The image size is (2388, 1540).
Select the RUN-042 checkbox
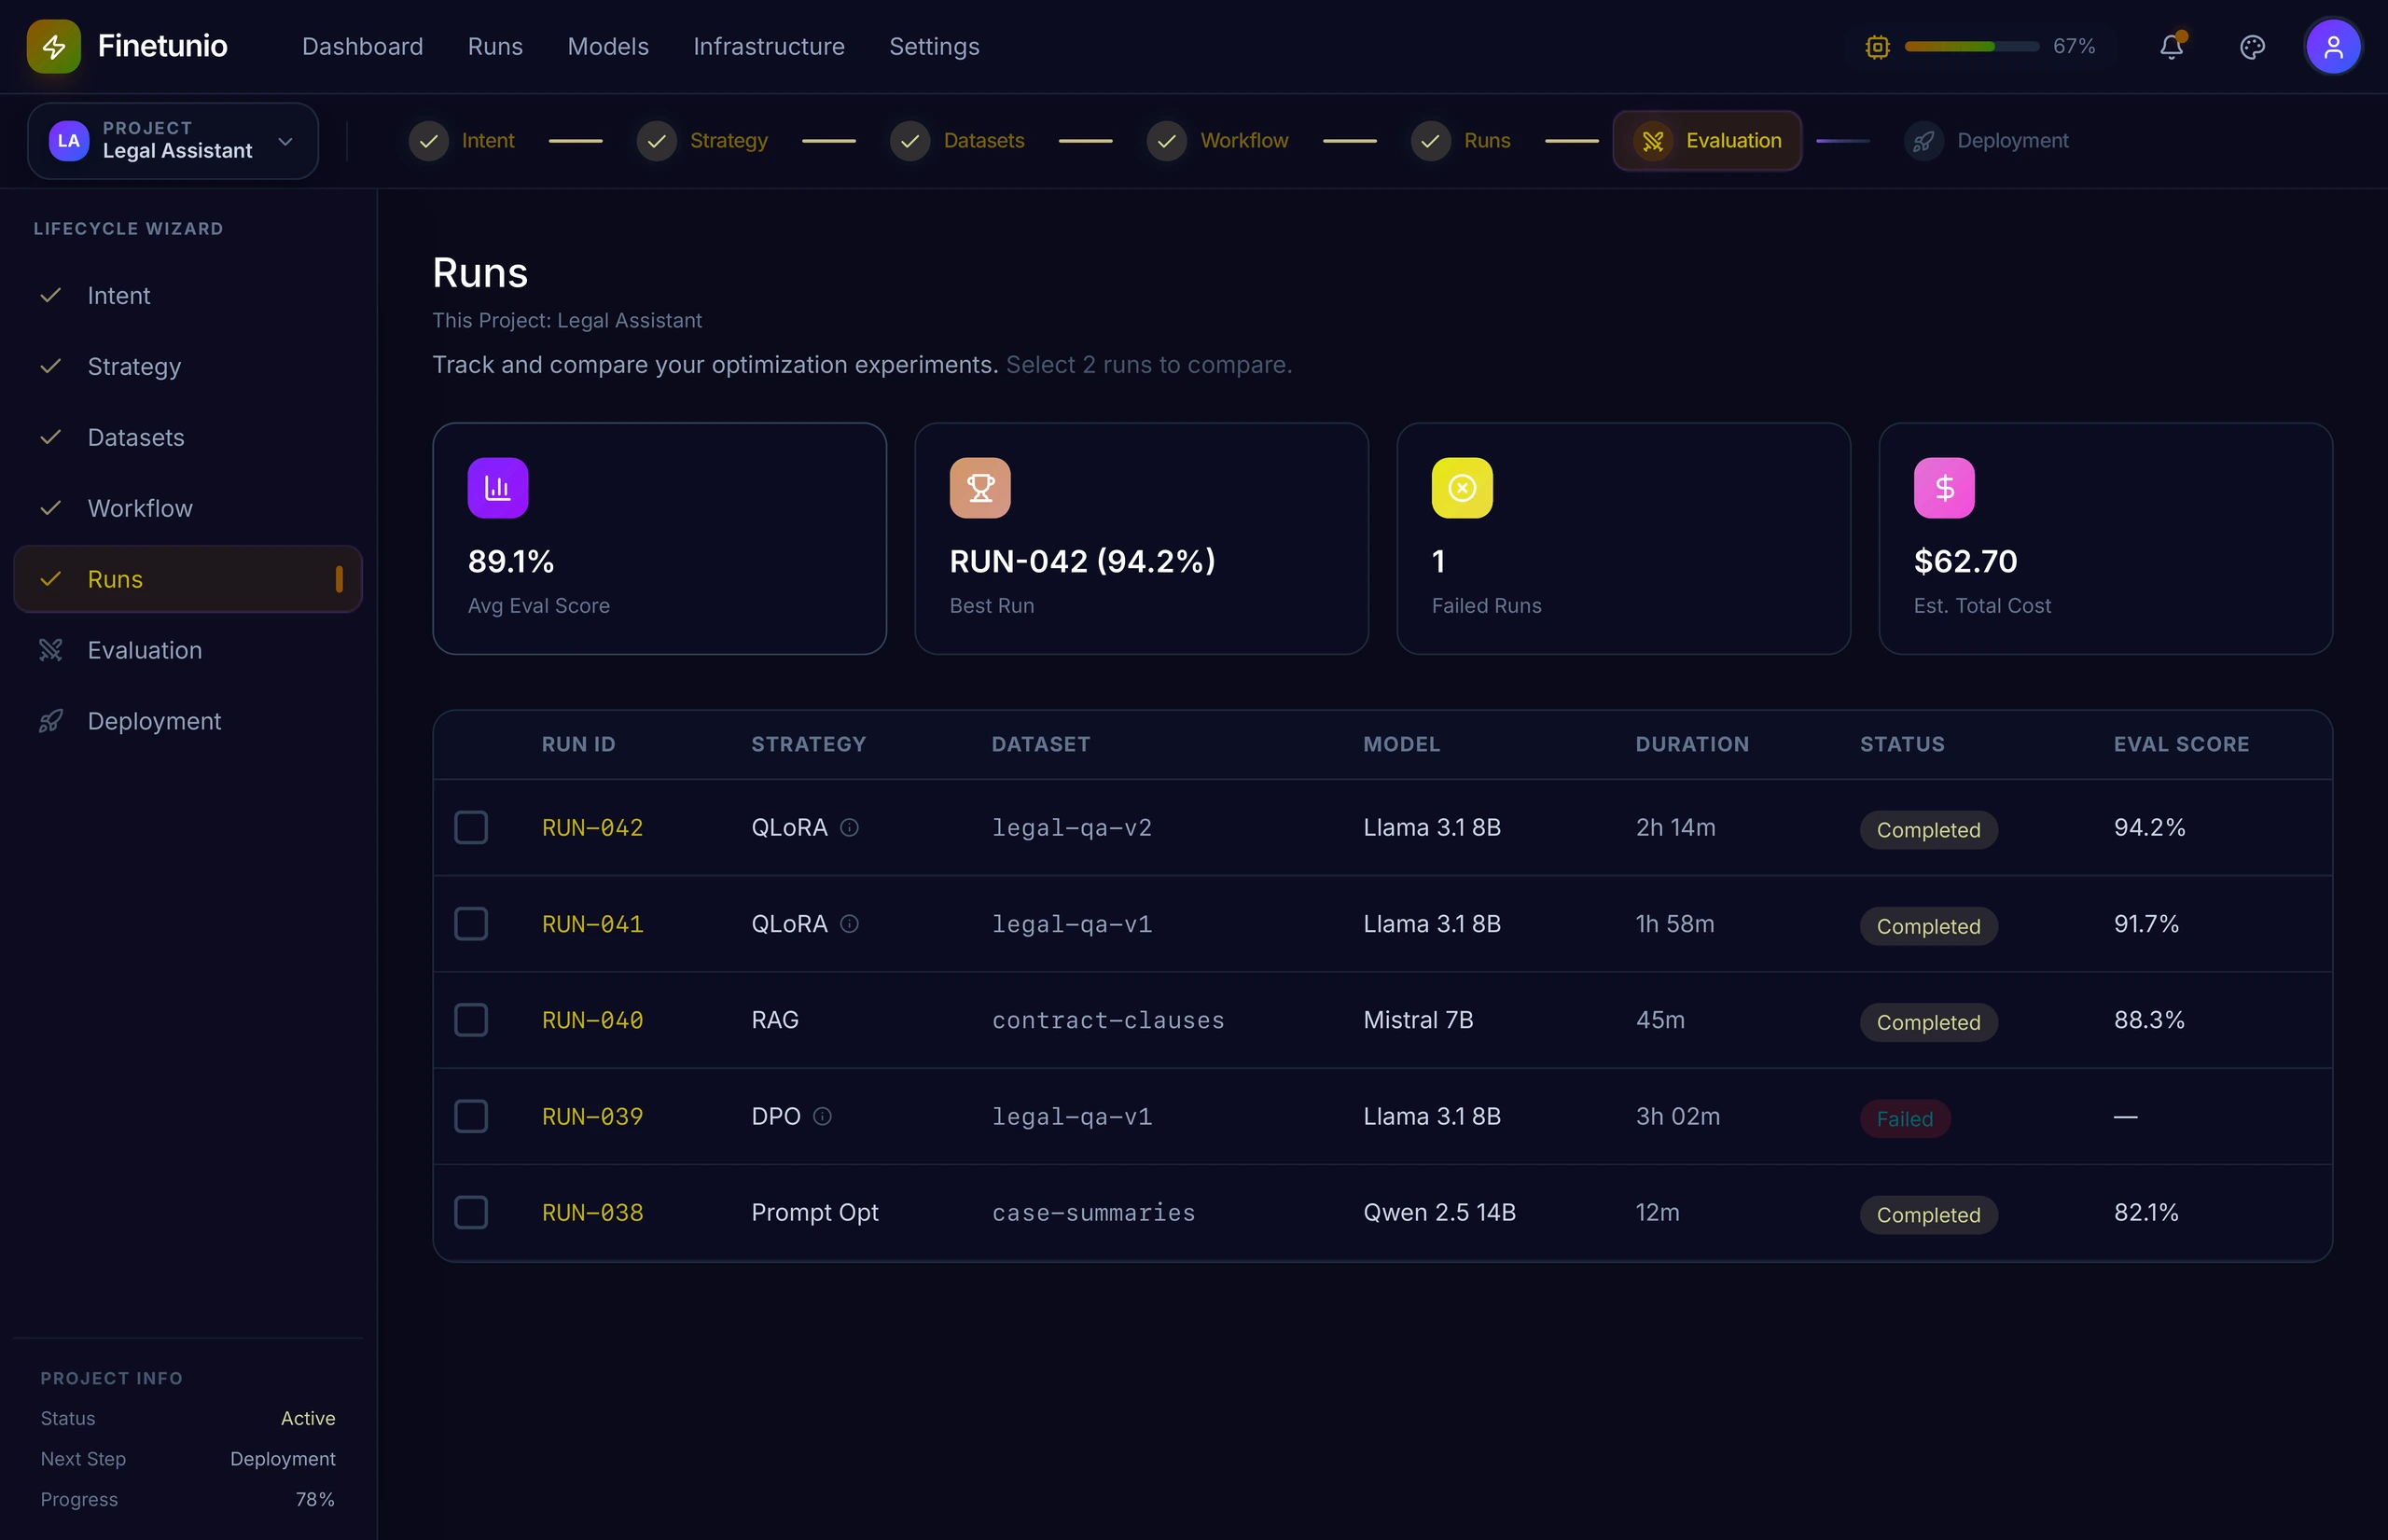471,827
